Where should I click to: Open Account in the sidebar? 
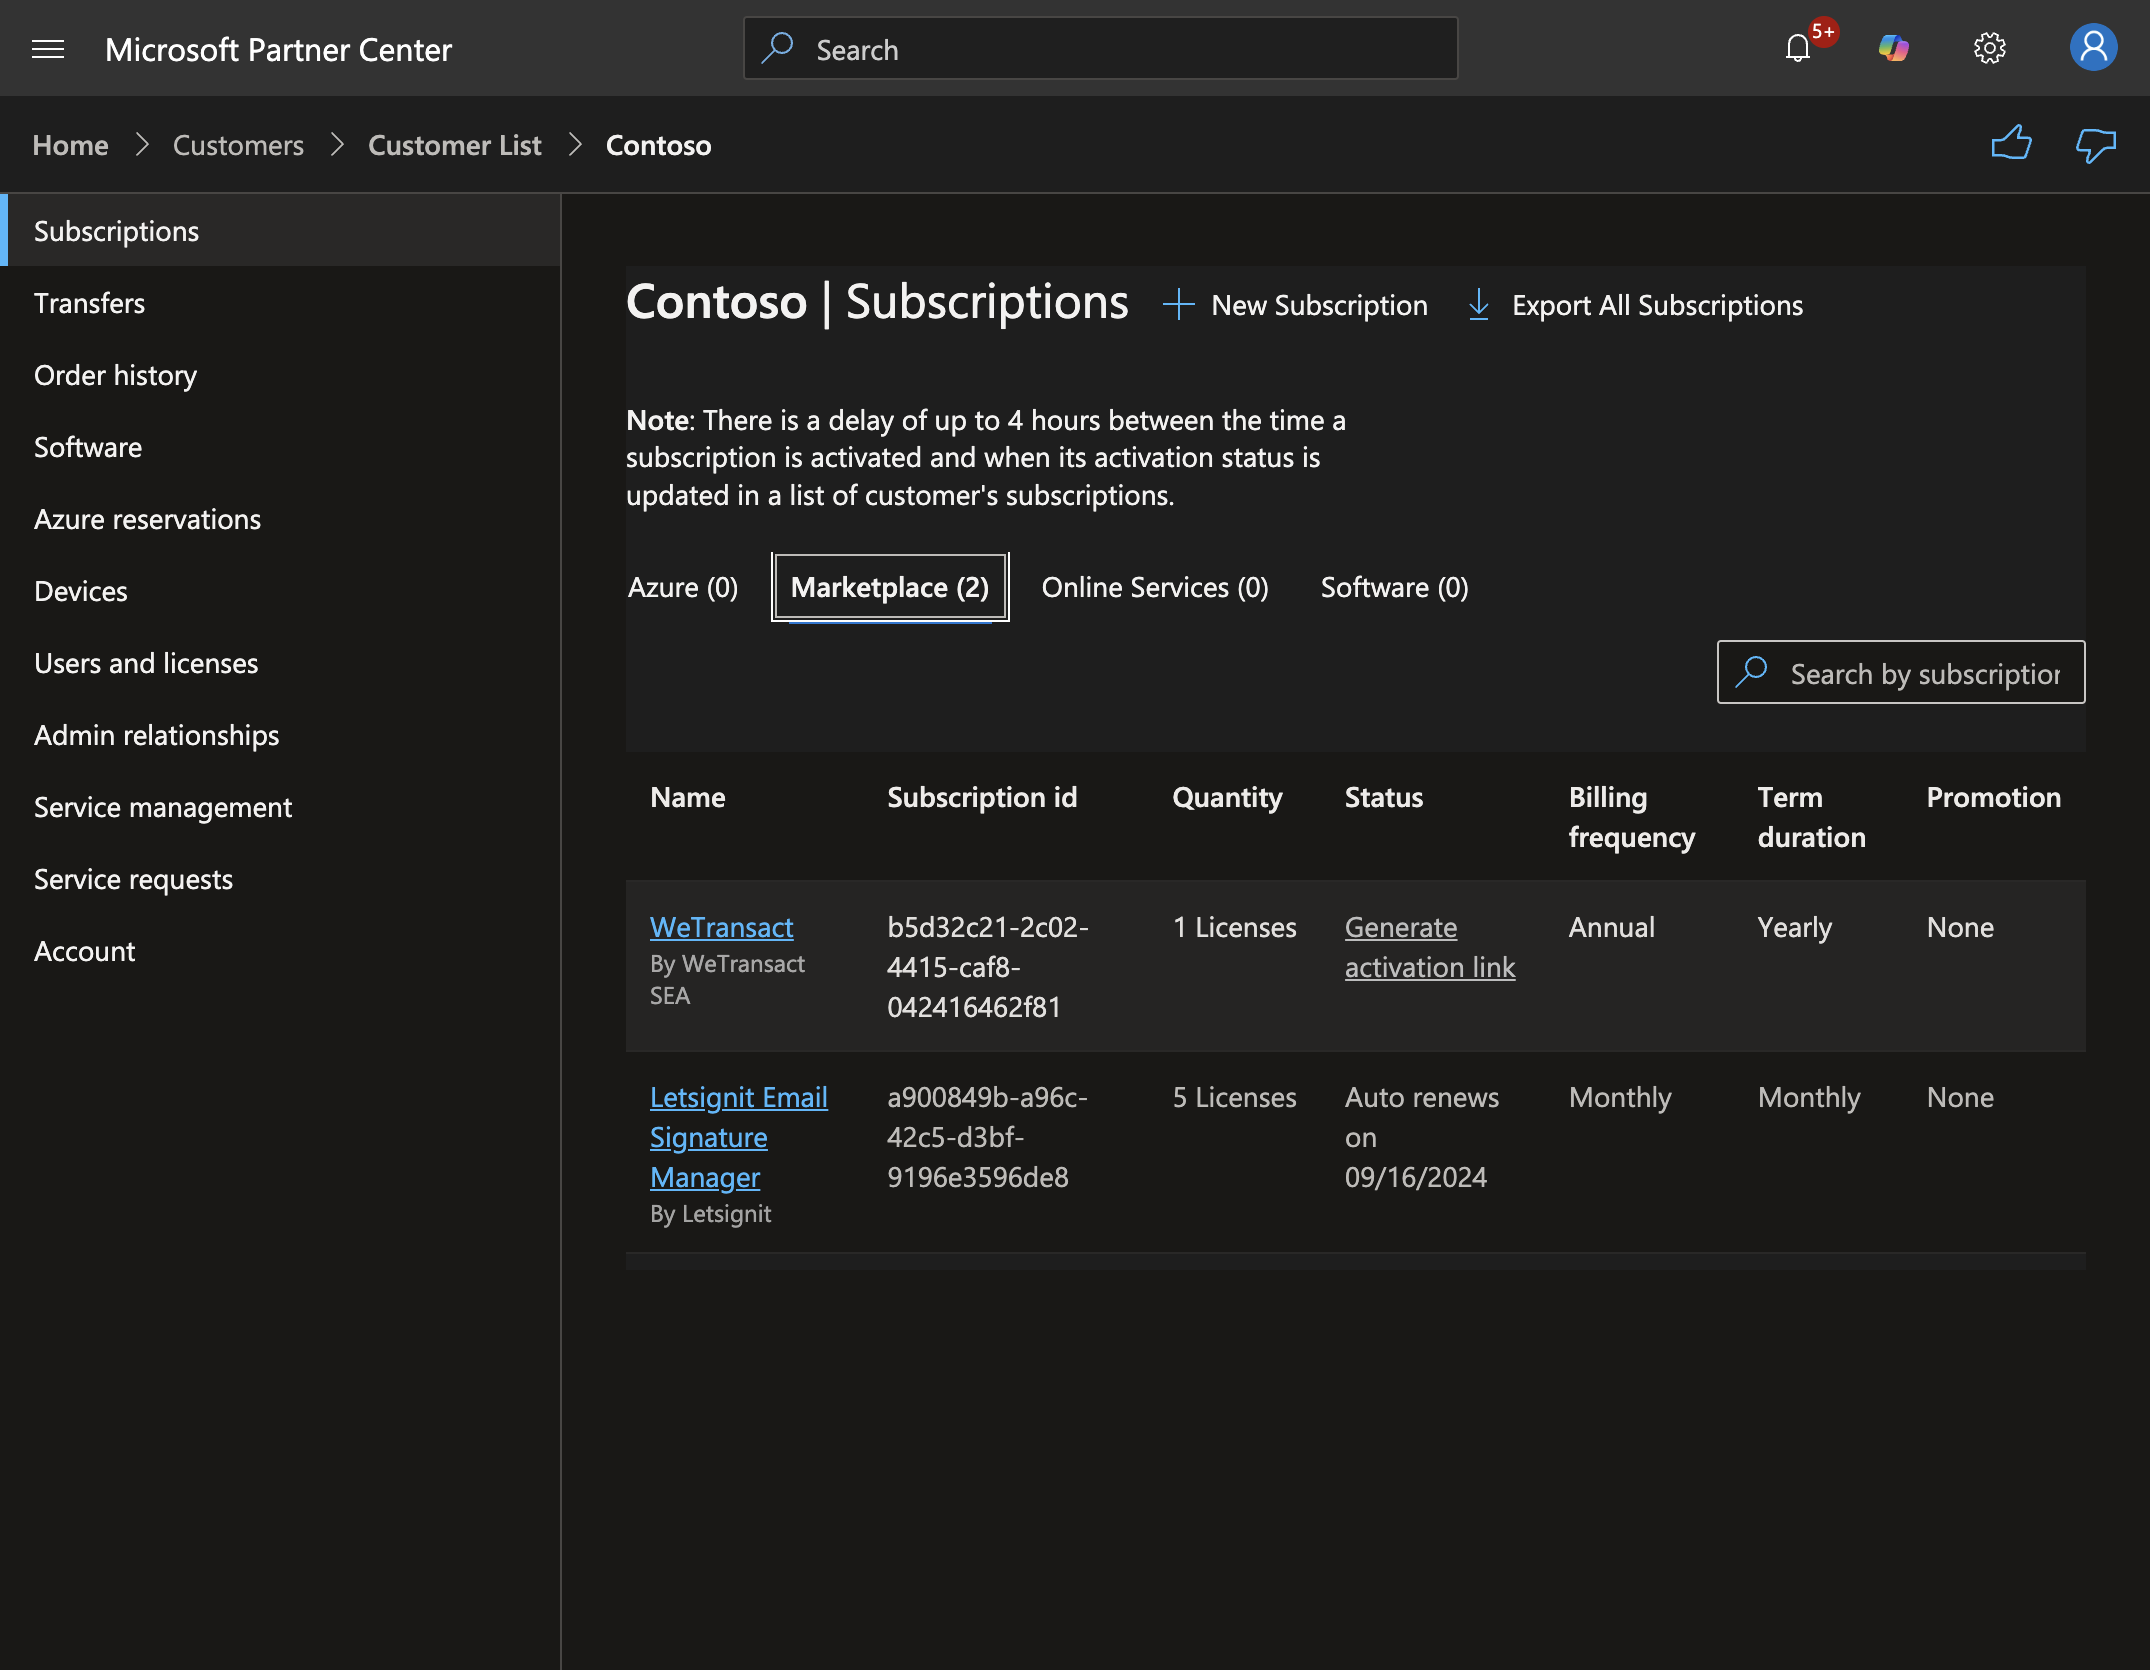280,951
